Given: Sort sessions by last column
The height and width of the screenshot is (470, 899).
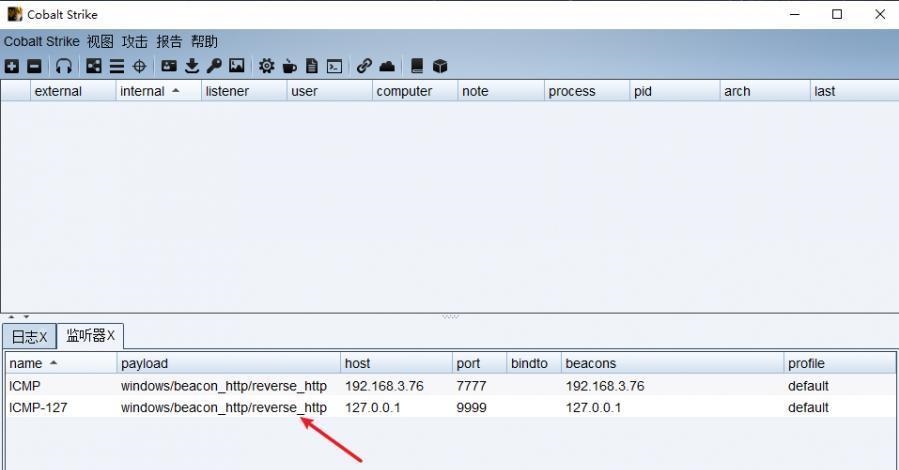Looking at the screenshot, I should click(x=854, y=91).
